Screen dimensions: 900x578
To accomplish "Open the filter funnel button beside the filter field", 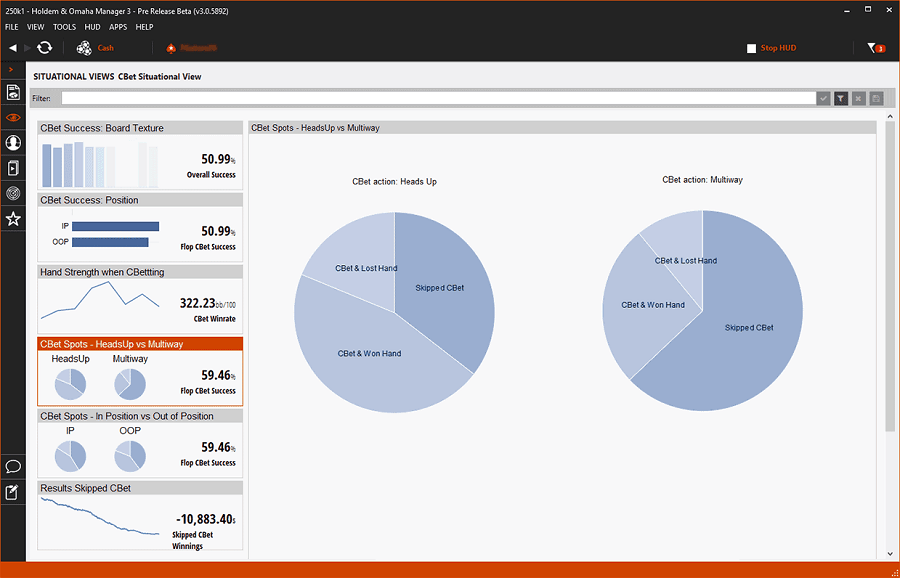I will pyautogui.click(x=841, y=98).
